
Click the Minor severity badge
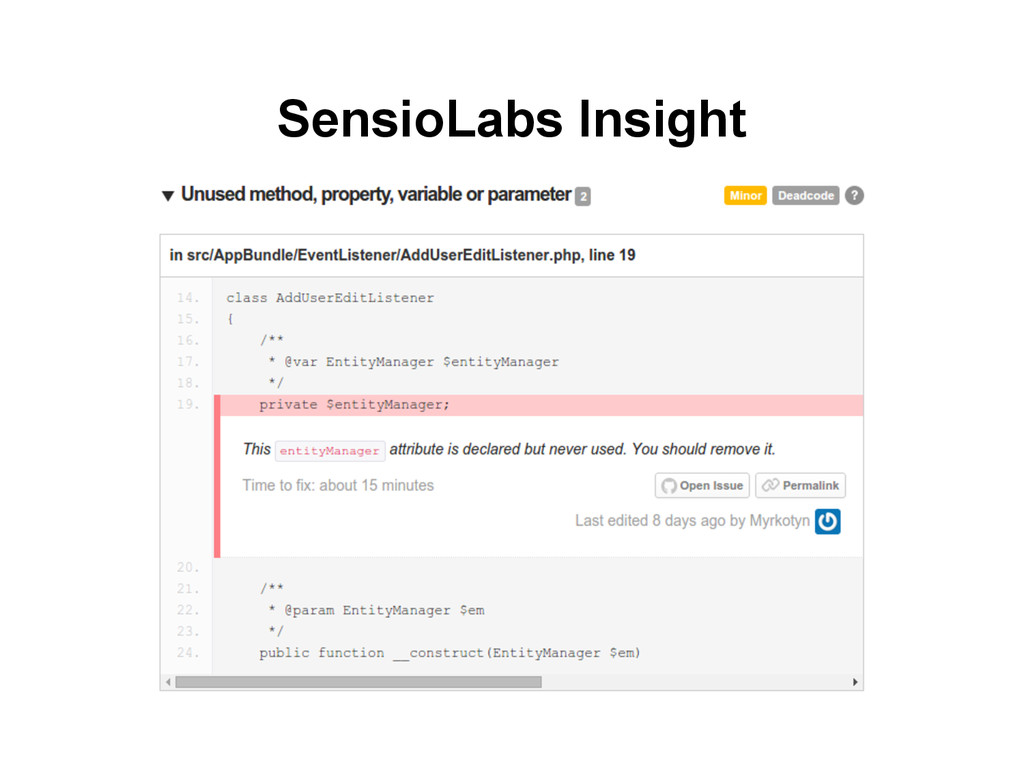[x=745, y=196]
